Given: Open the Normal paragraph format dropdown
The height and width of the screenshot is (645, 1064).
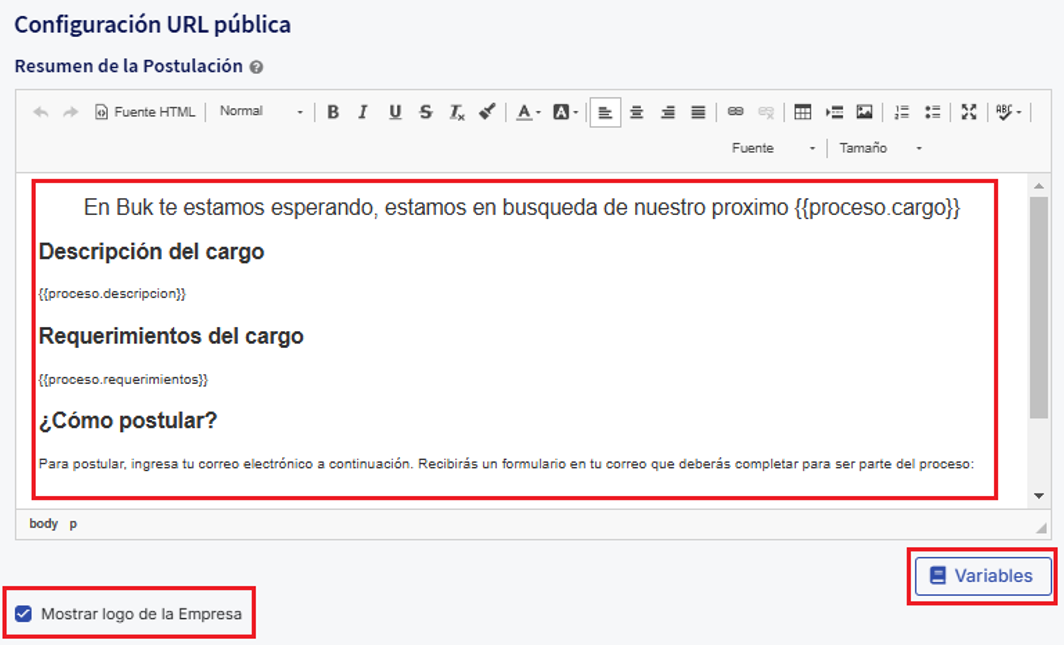Looking at the screenshot, I should click(x=261, y=112).
